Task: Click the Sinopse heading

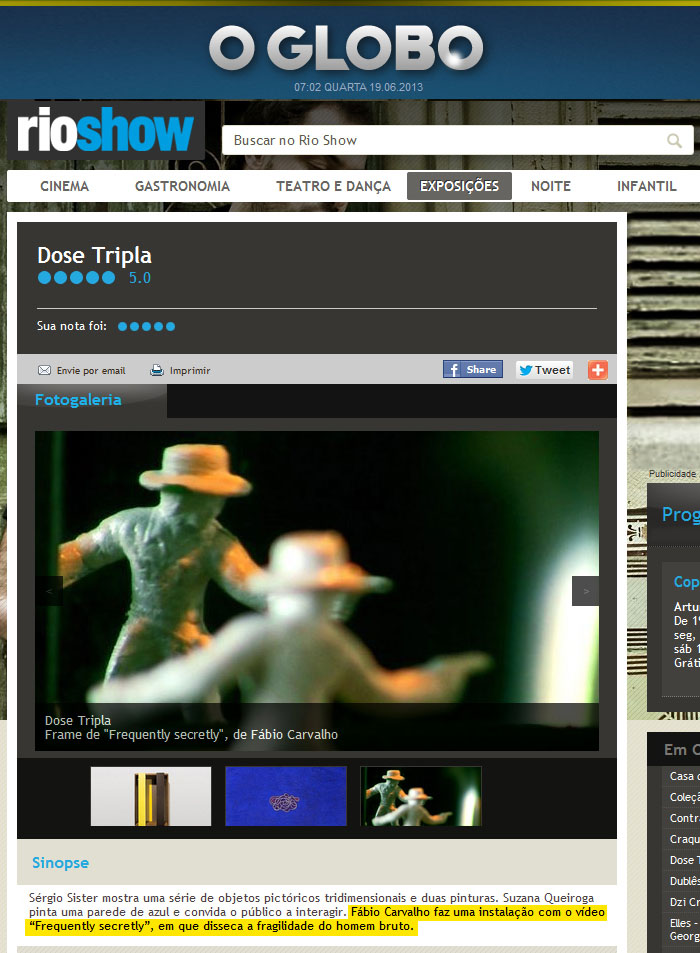Action: 60,863
